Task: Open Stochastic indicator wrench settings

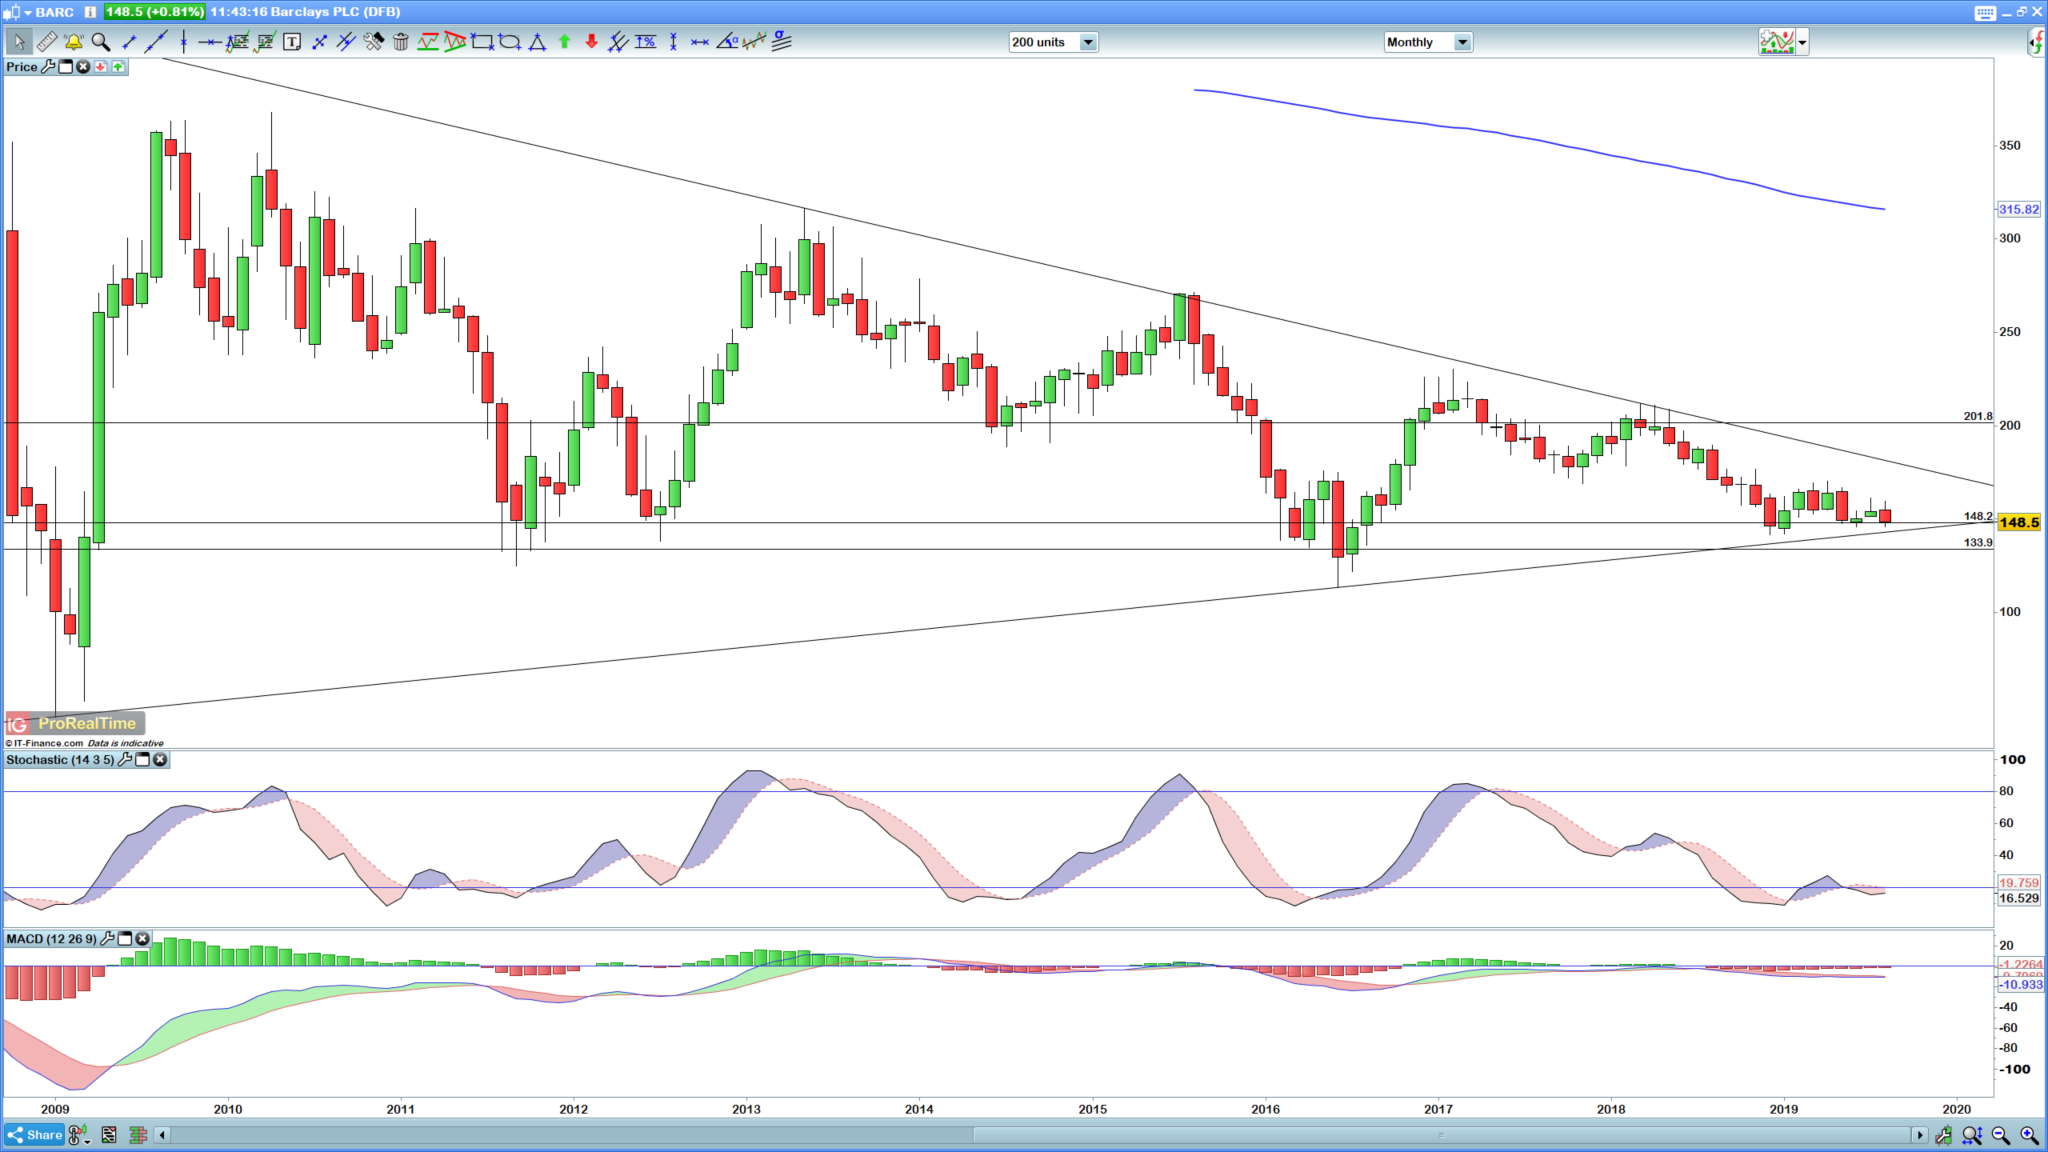Action: [125, 760]
